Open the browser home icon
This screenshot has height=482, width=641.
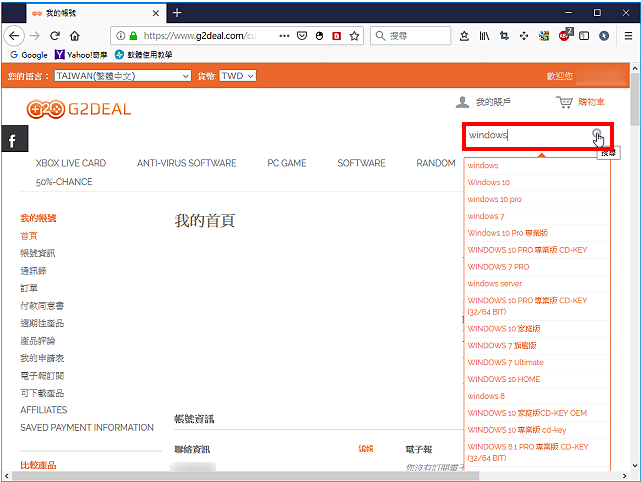click(74, 36)
